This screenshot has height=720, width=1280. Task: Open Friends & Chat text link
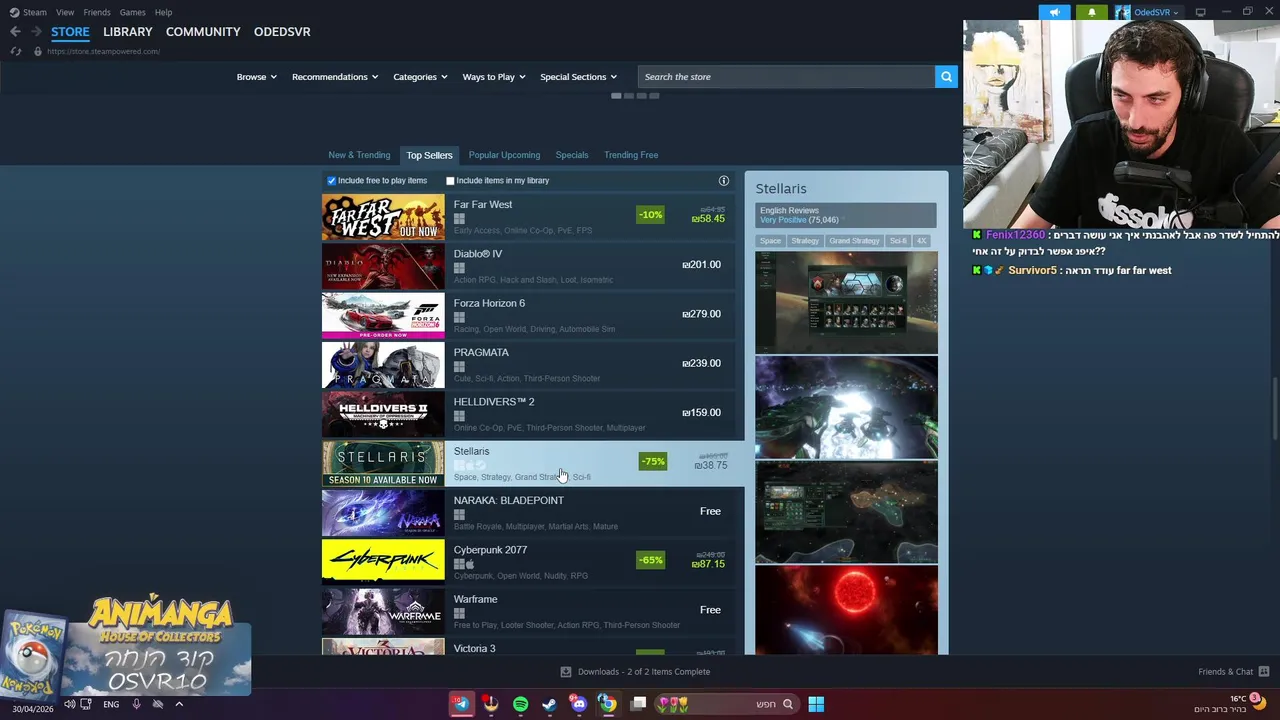(1225, 672)
